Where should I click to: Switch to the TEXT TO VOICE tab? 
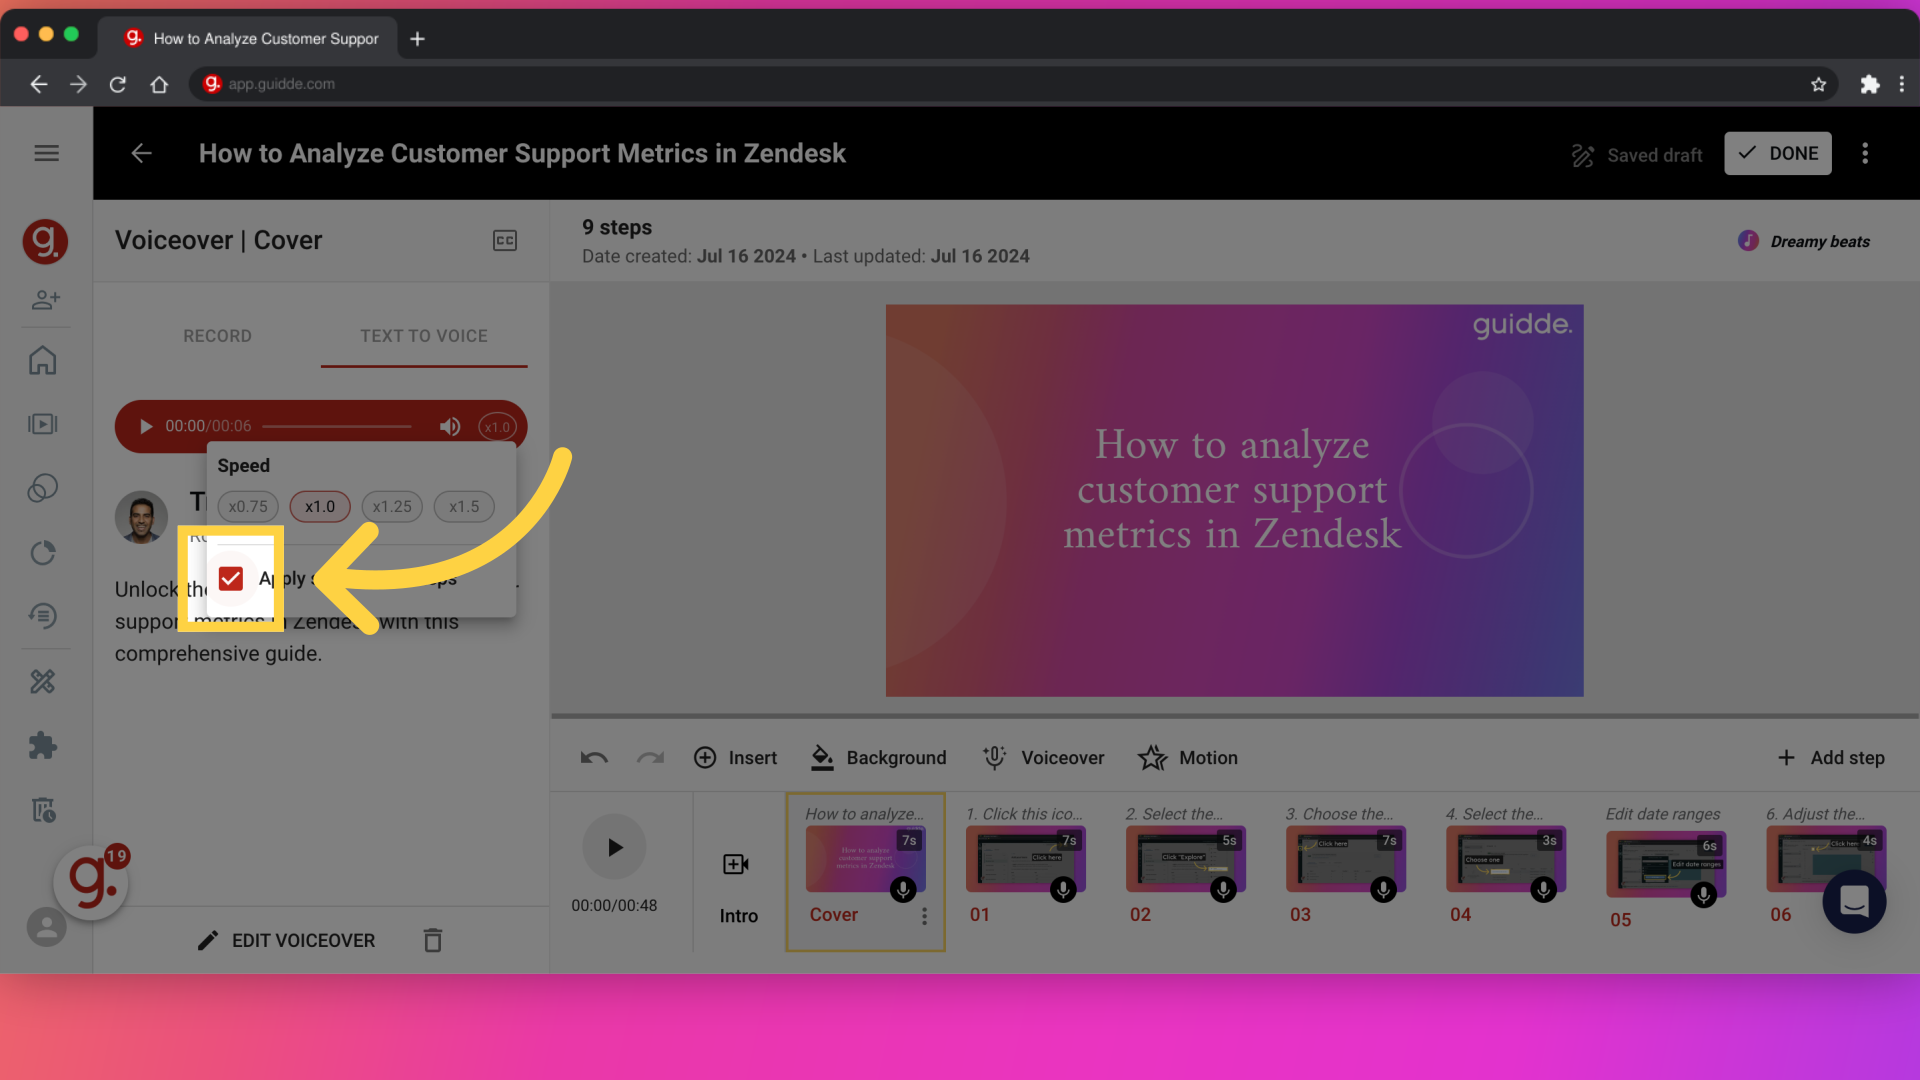click(424, 336)
